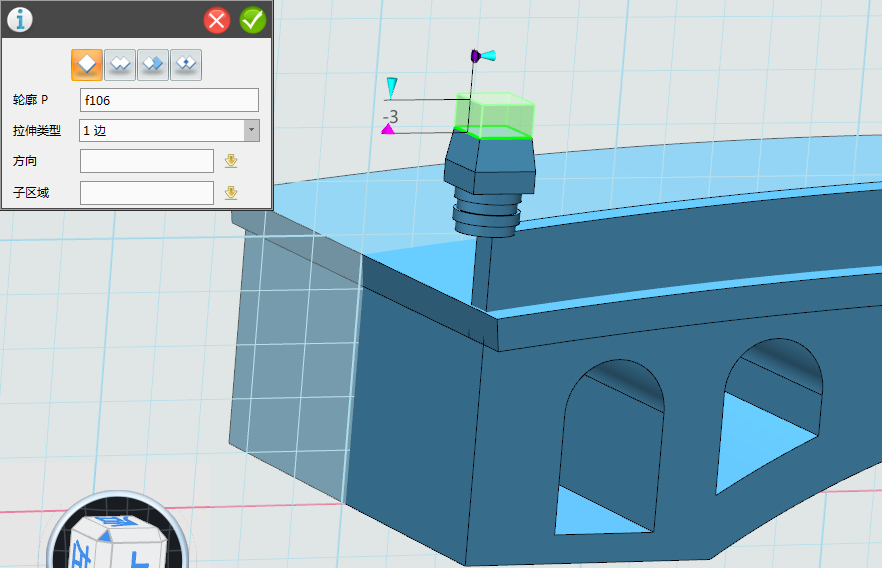Click the 轮廓 P field containing f106

(169, 100)
